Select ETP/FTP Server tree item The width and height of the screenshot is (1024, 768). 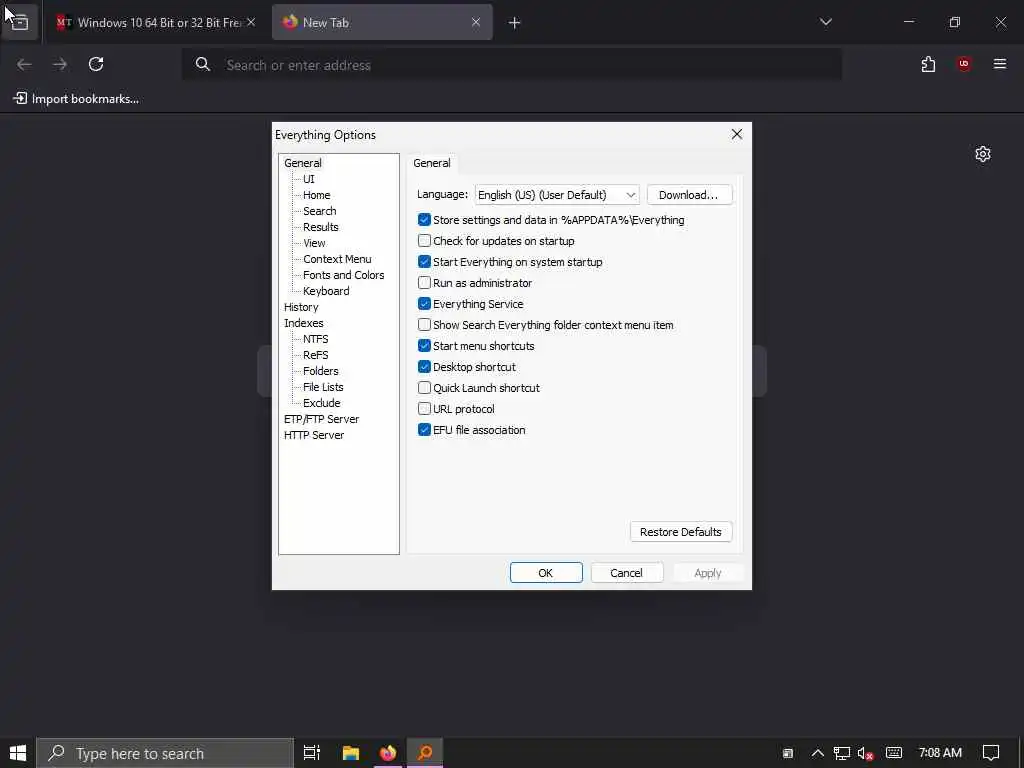[x=321, y=419]
